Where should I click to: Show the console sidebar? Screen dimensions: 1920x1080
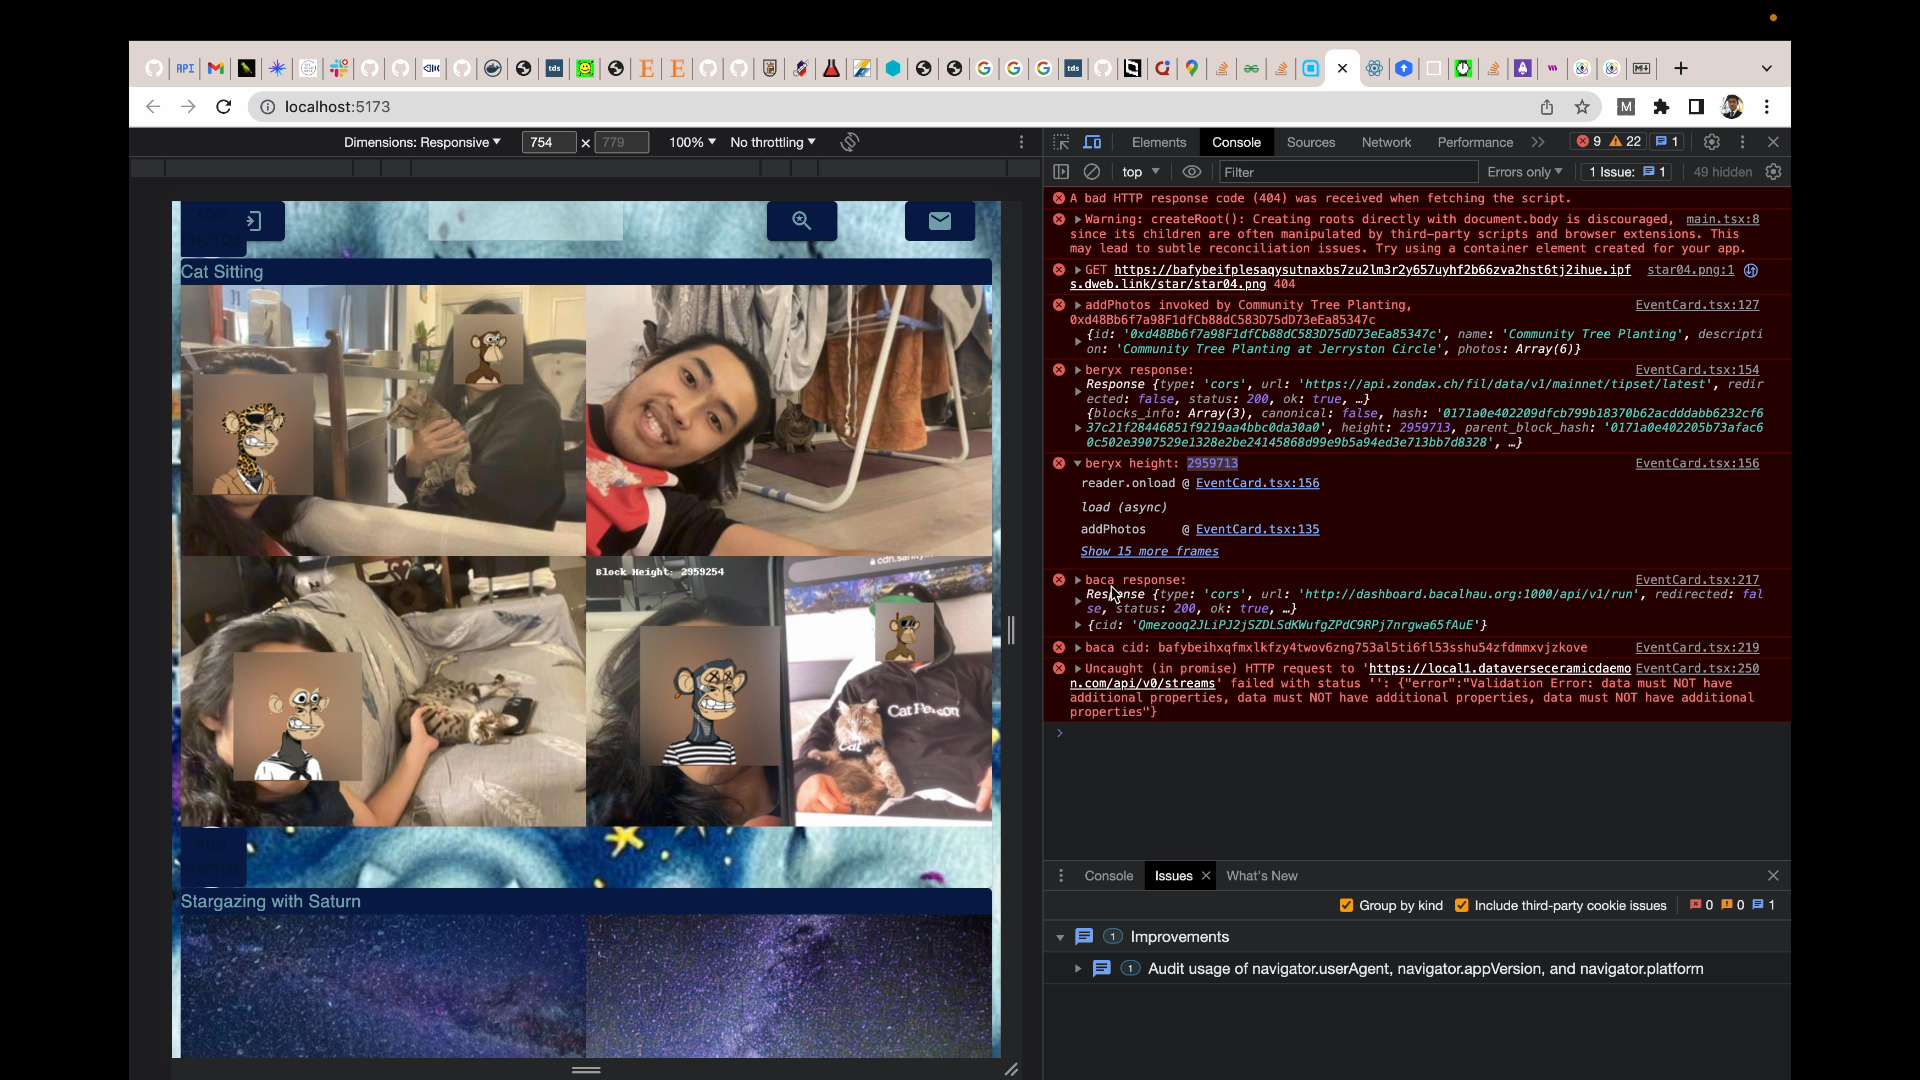(1061, 172)
